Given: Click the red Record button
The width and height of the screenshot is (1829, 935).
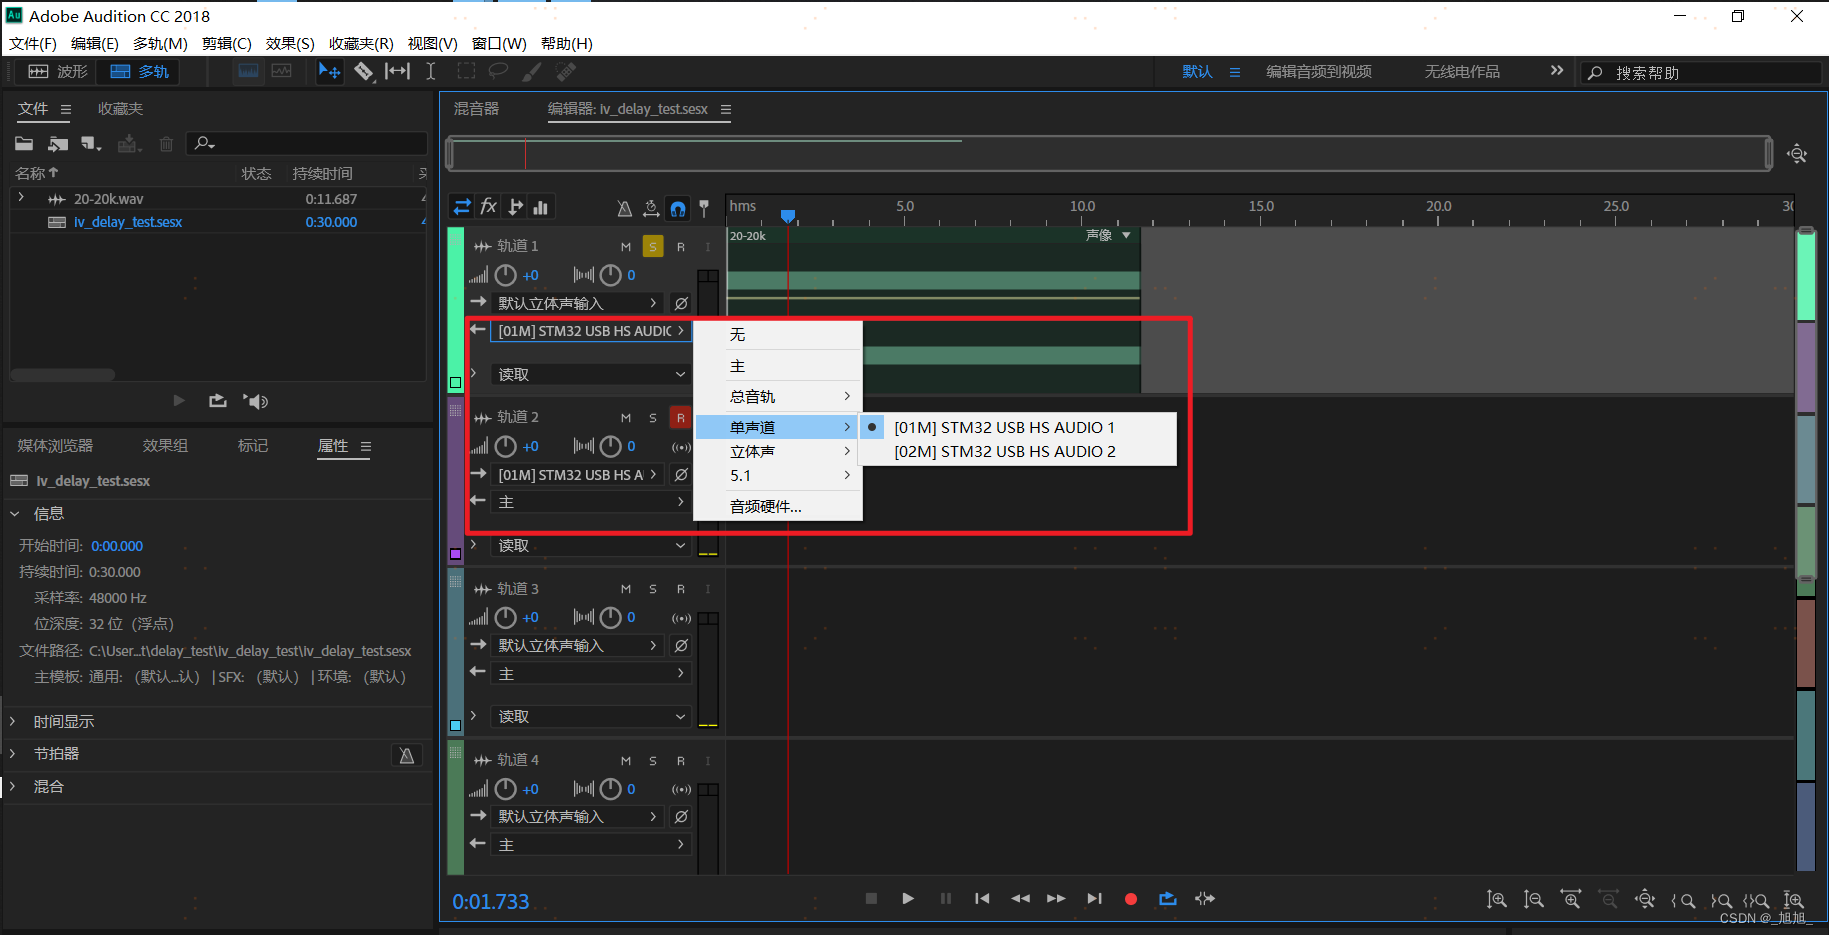Looking at the screenshot, I should [1131, 899].
